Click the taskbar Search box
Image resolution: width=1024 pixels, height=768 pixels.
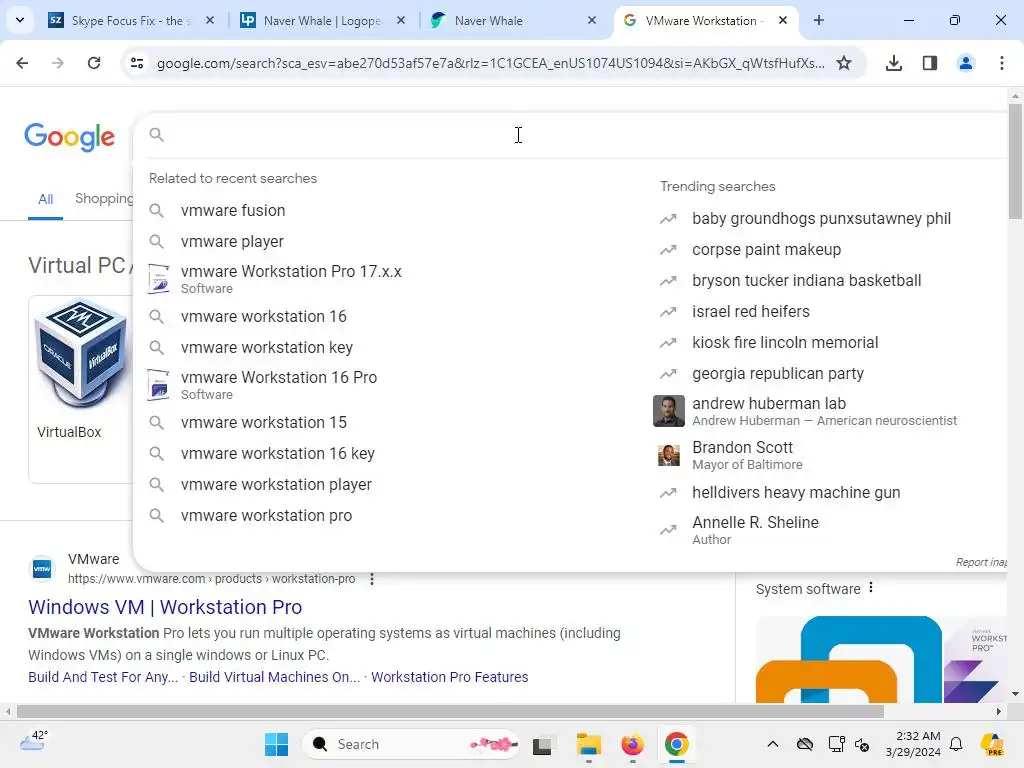pos(410,744)
